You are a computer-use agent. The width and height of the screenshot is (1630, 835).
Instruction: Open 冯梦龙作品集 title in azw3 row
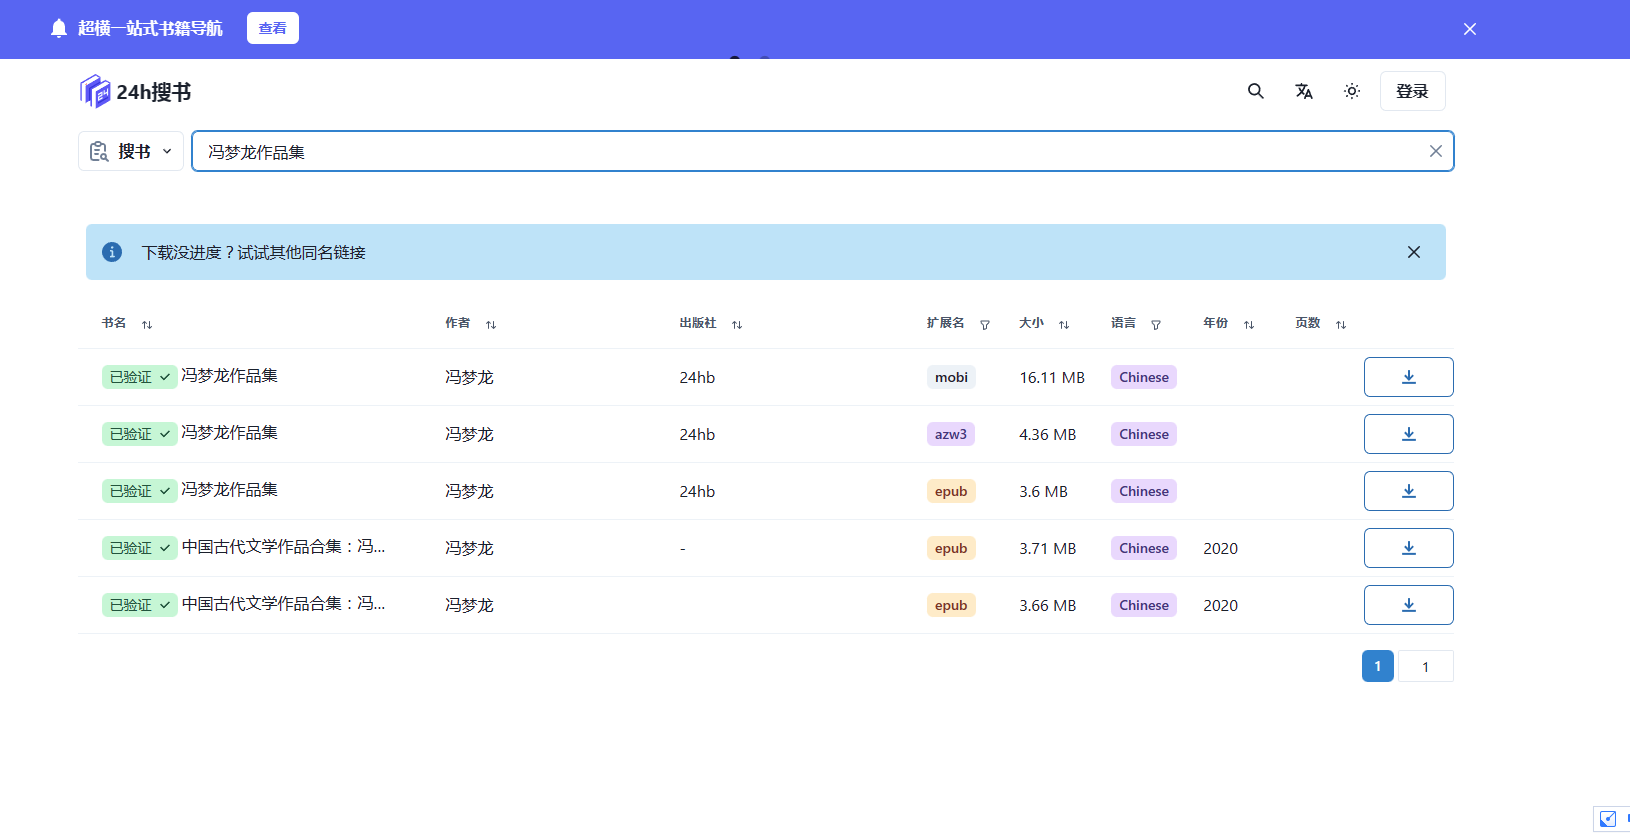pyautogui.click(x=230, y=433)
